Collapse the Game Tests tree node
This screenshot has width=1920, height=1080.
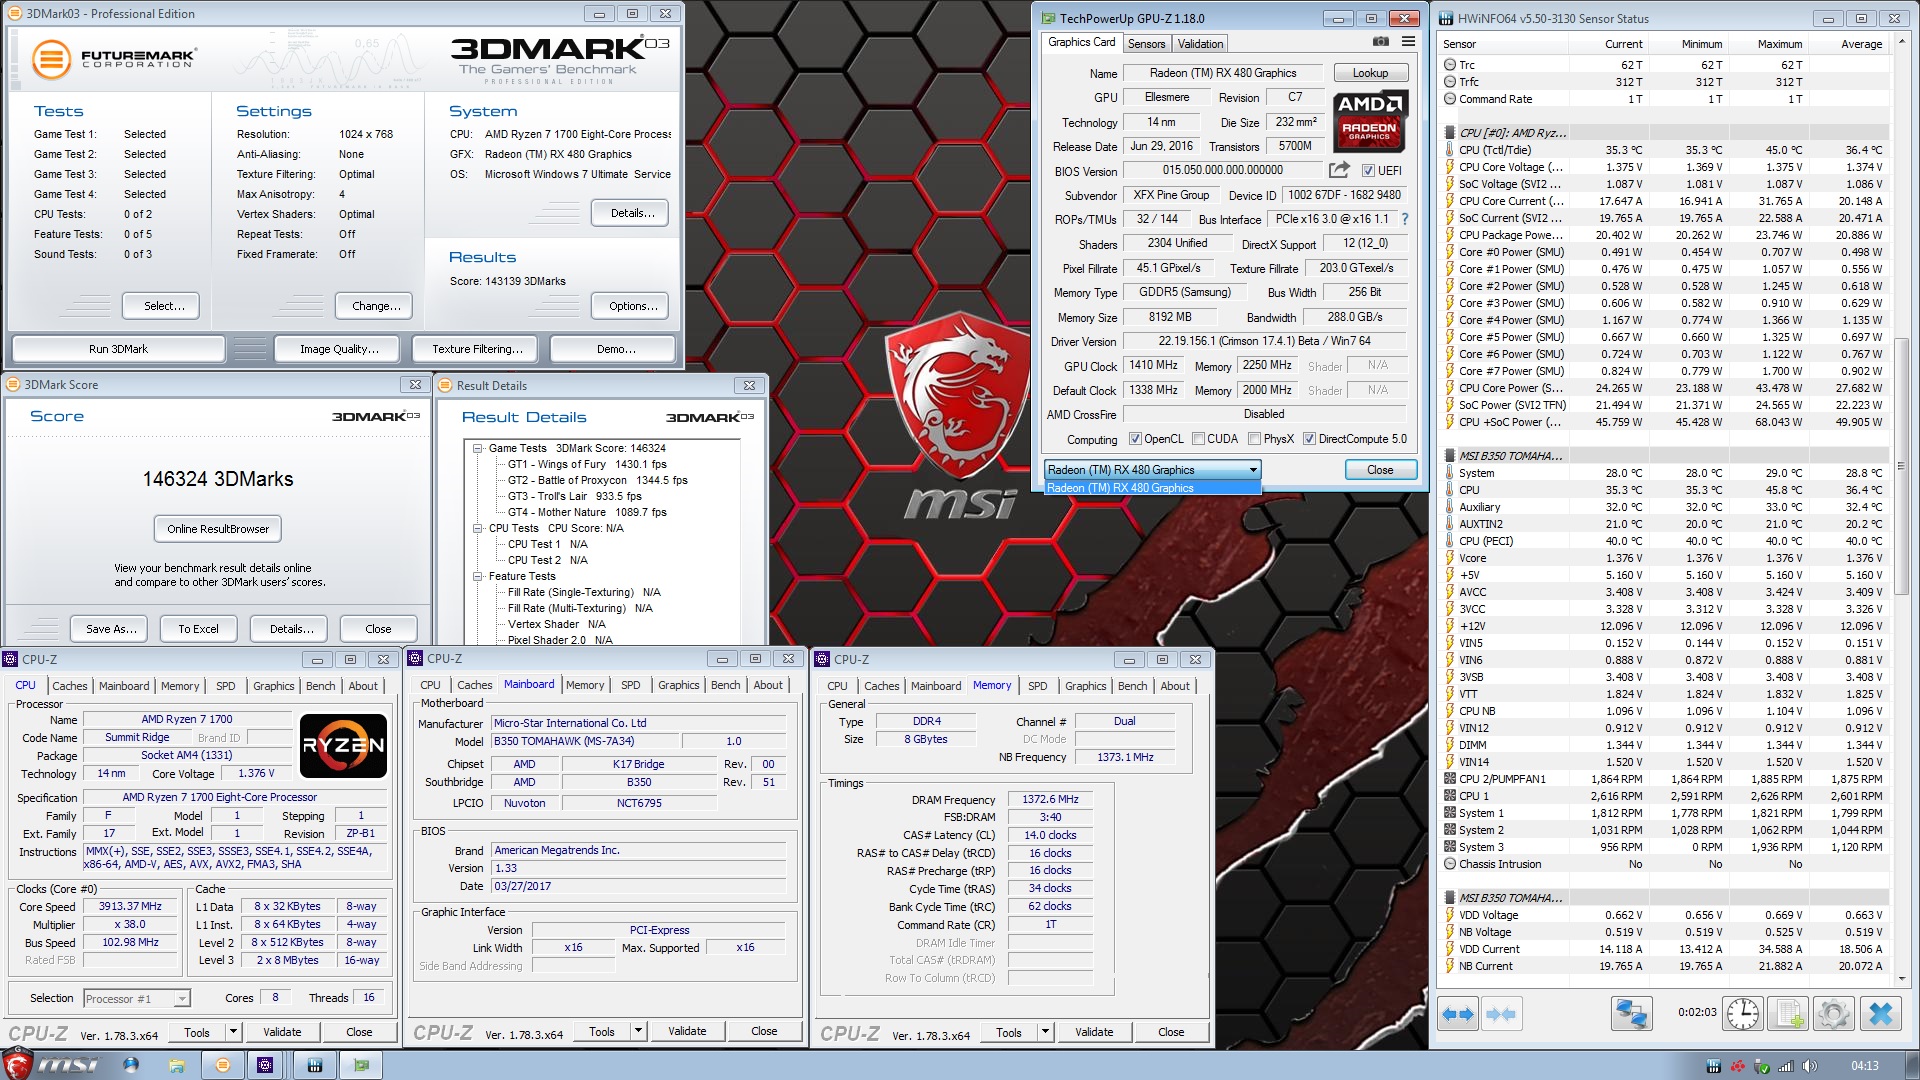(478, 449)
